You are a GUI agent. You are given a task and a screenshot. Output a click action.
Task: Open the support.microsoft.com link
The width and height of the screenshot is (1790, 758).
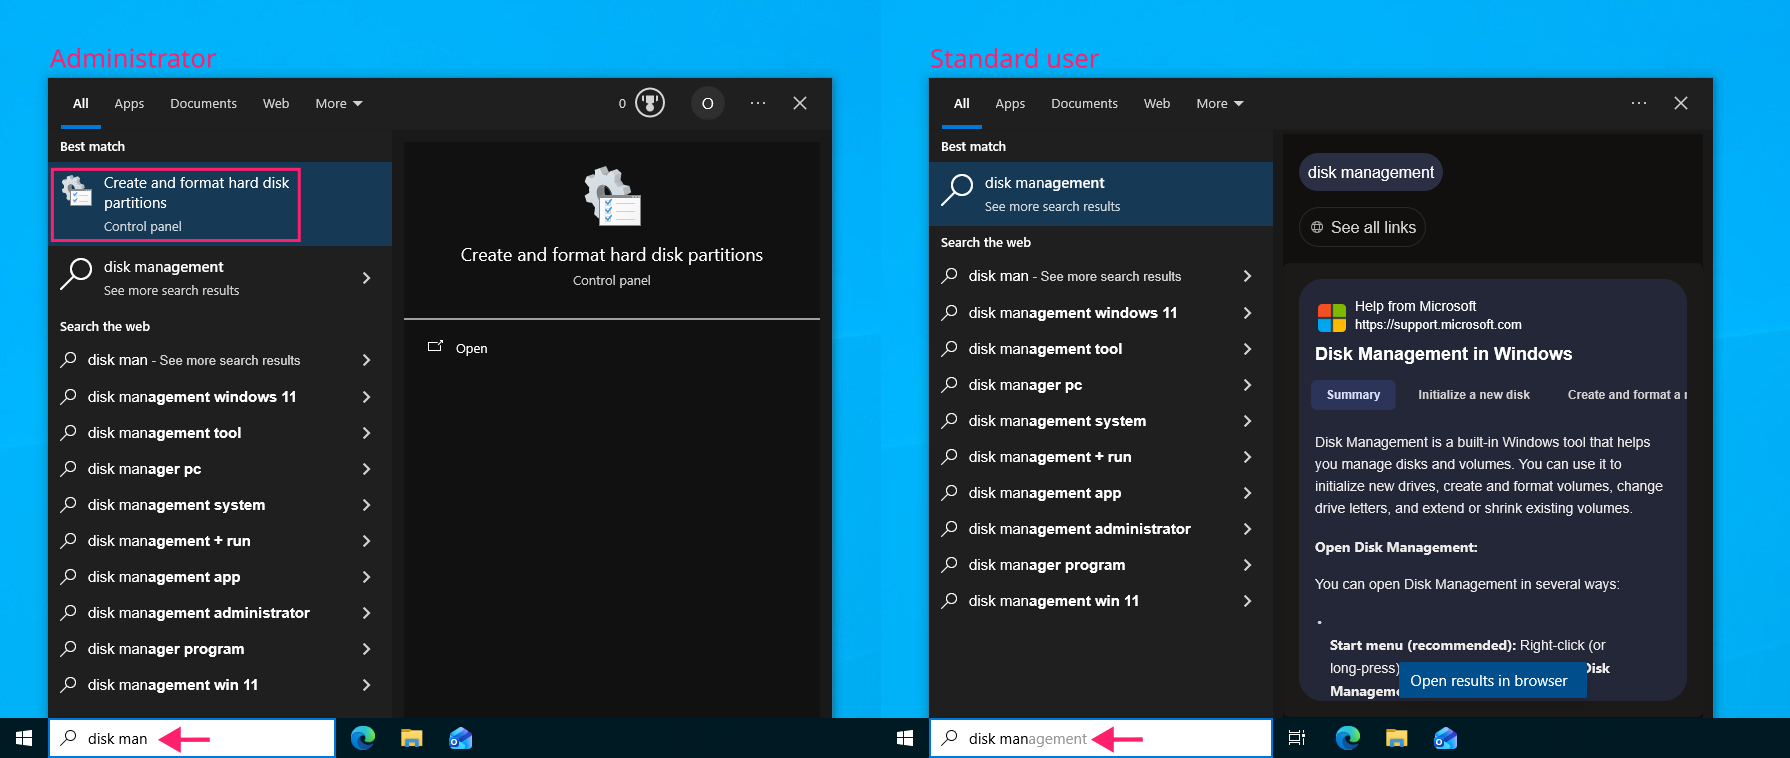[x=1438, y=325]
